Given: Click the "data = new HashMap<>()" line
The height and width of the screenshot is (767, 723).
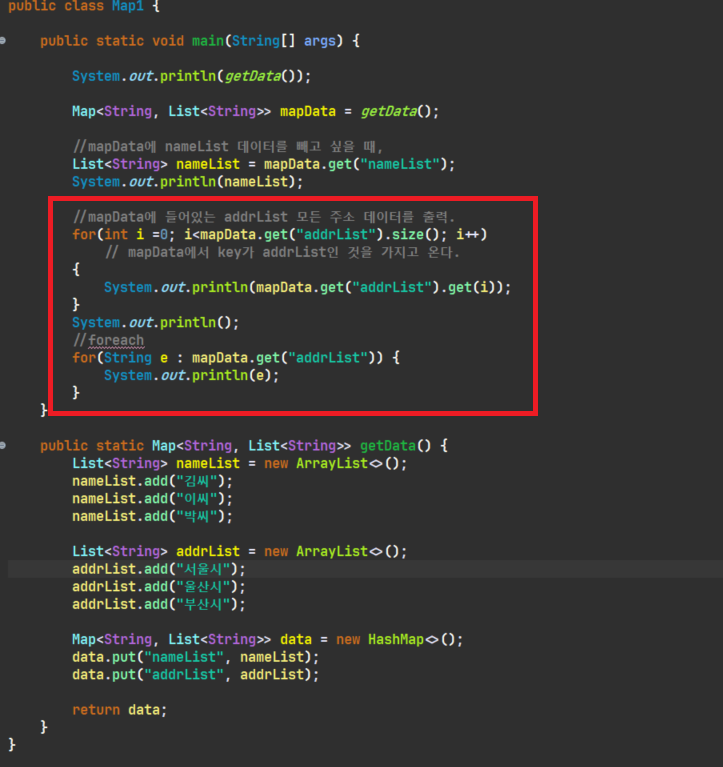Looking at the screenshot, I should 267,639.
